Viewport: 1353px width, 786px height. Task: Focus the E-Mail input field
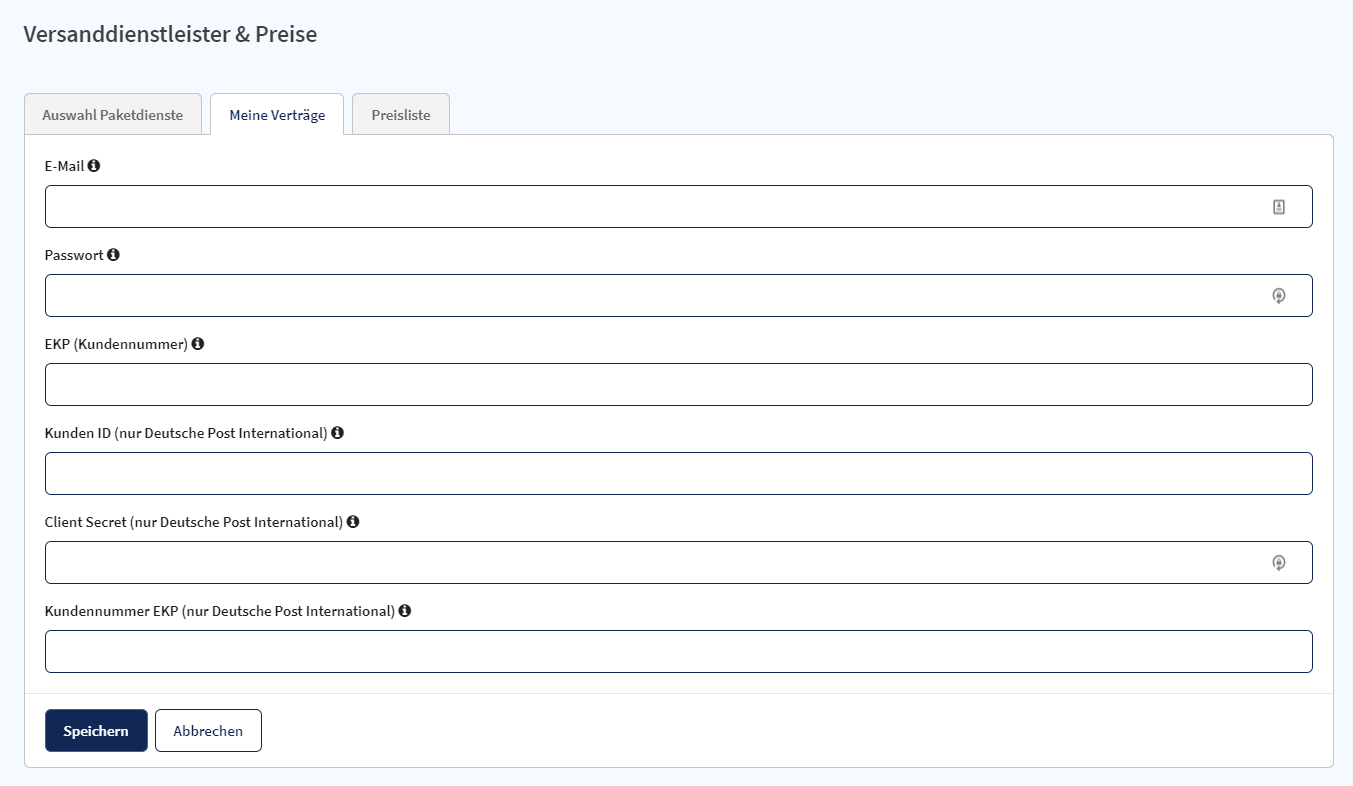(x=650, y=207)
